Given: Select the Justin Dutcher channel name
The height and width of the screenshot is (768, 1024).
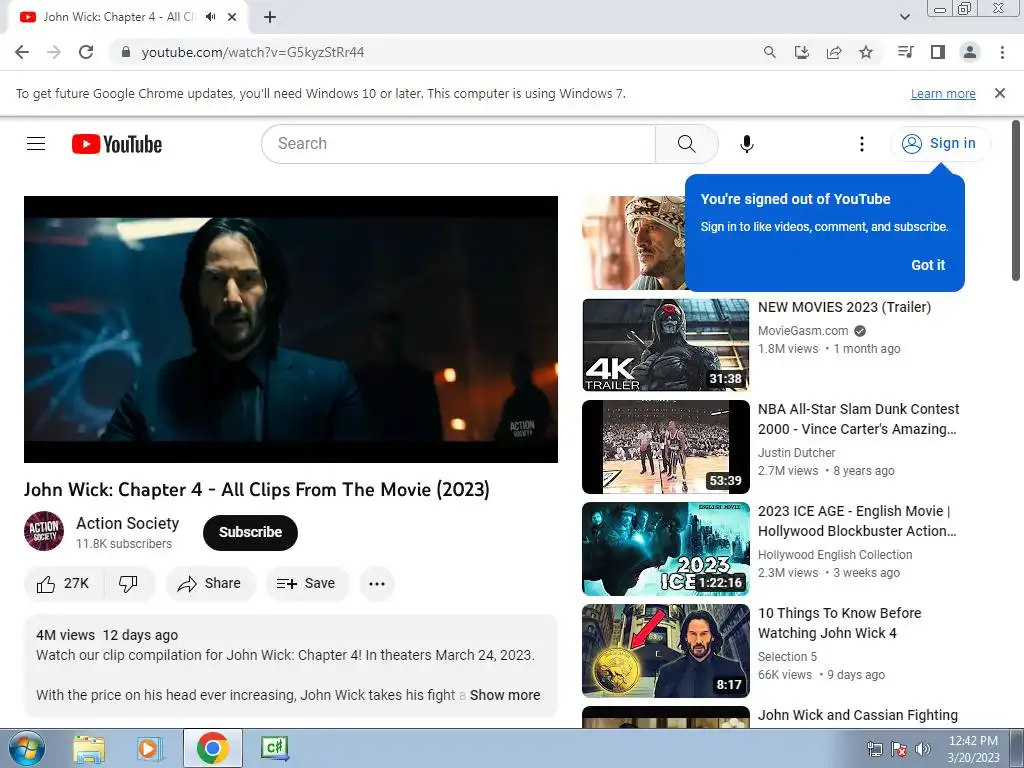Looking at the screenshot, I should pos(796,453).
